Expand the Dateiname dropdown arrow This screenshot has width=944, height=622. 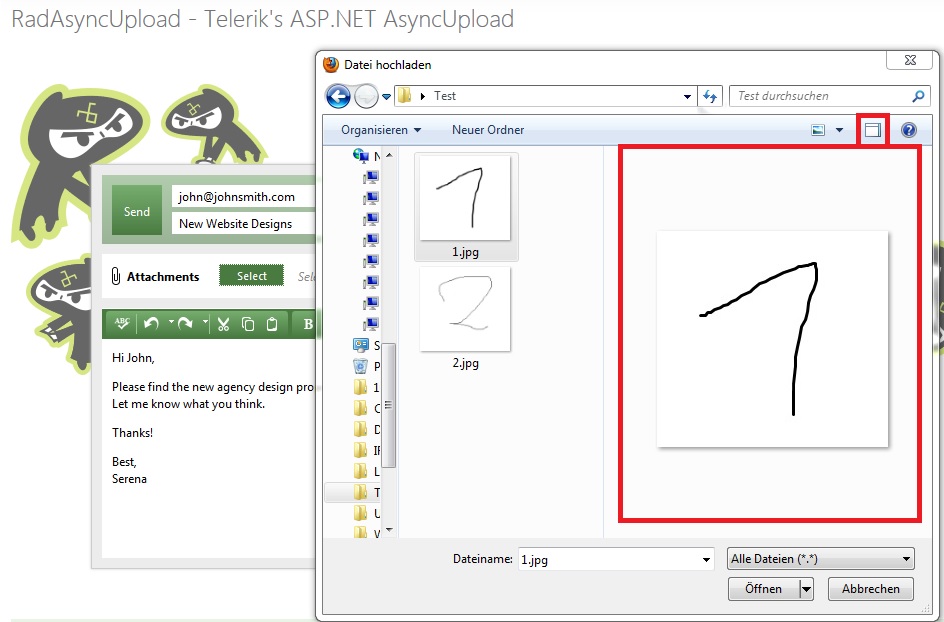pyautogui.click(x=706, y=559)
